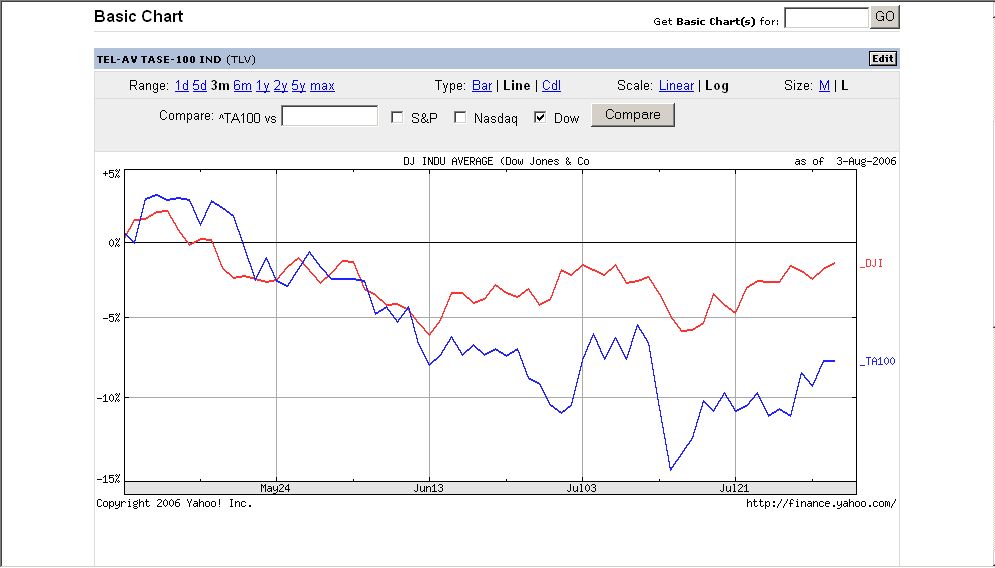995x568 pixels.
Task: Uncheck the Dow comparison checkbox
Action: tap(540, 117)
